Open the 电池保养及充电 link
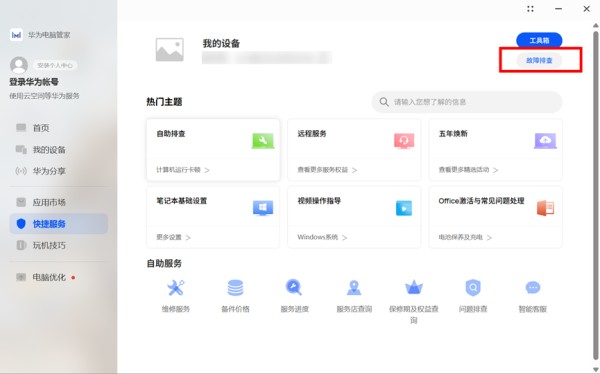This screenshot has width=600, height=374. (465, 237)
